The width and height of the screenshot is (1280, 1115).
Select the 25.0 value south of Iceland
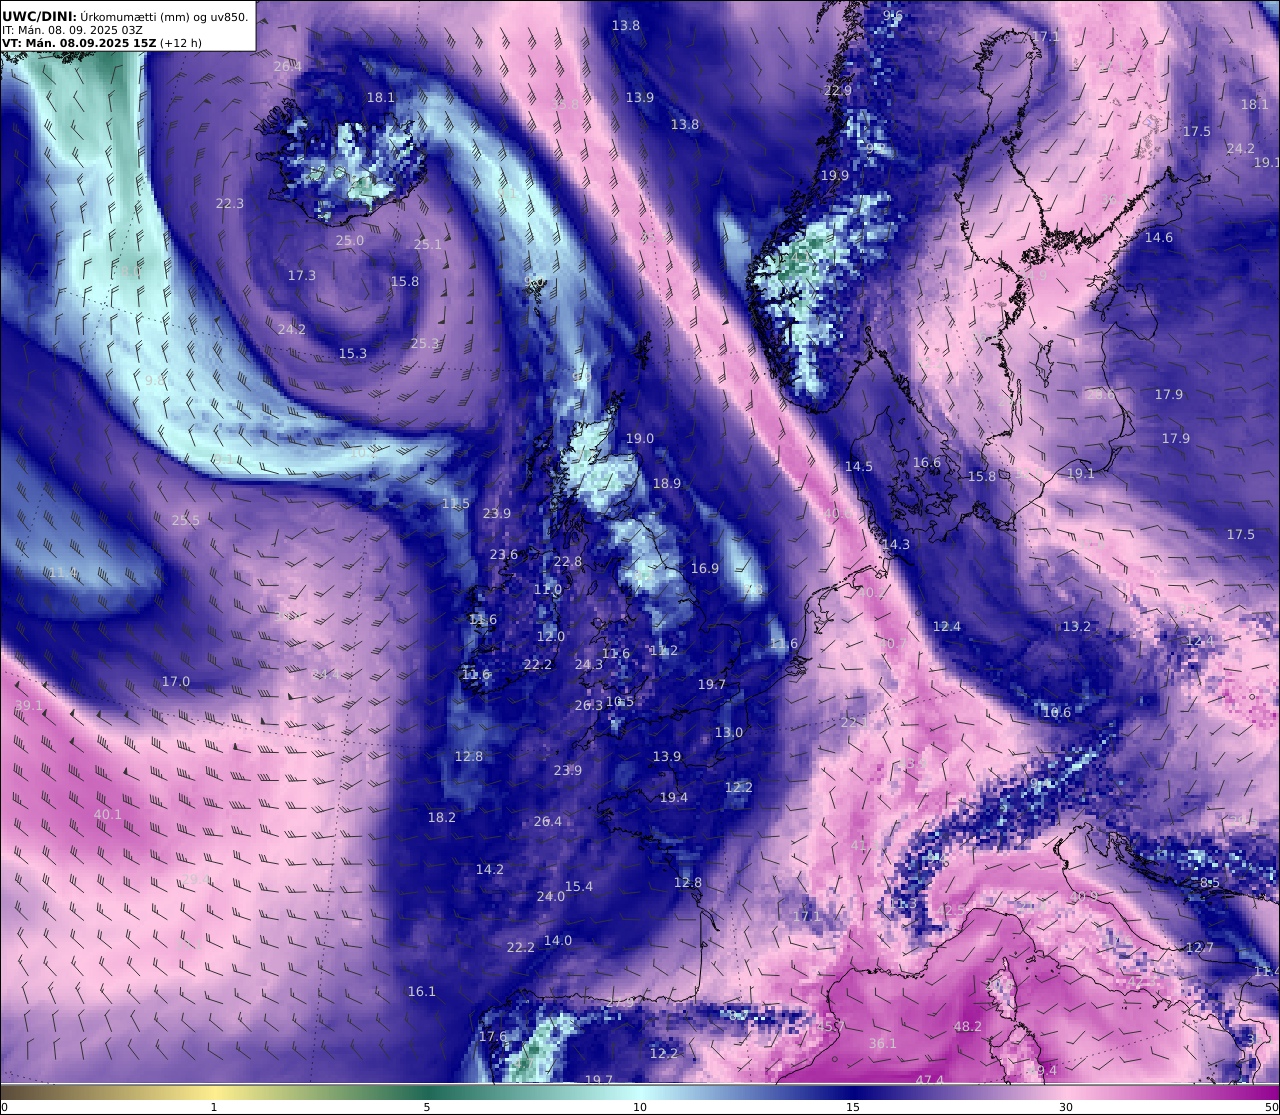click(x=350, y=241)
